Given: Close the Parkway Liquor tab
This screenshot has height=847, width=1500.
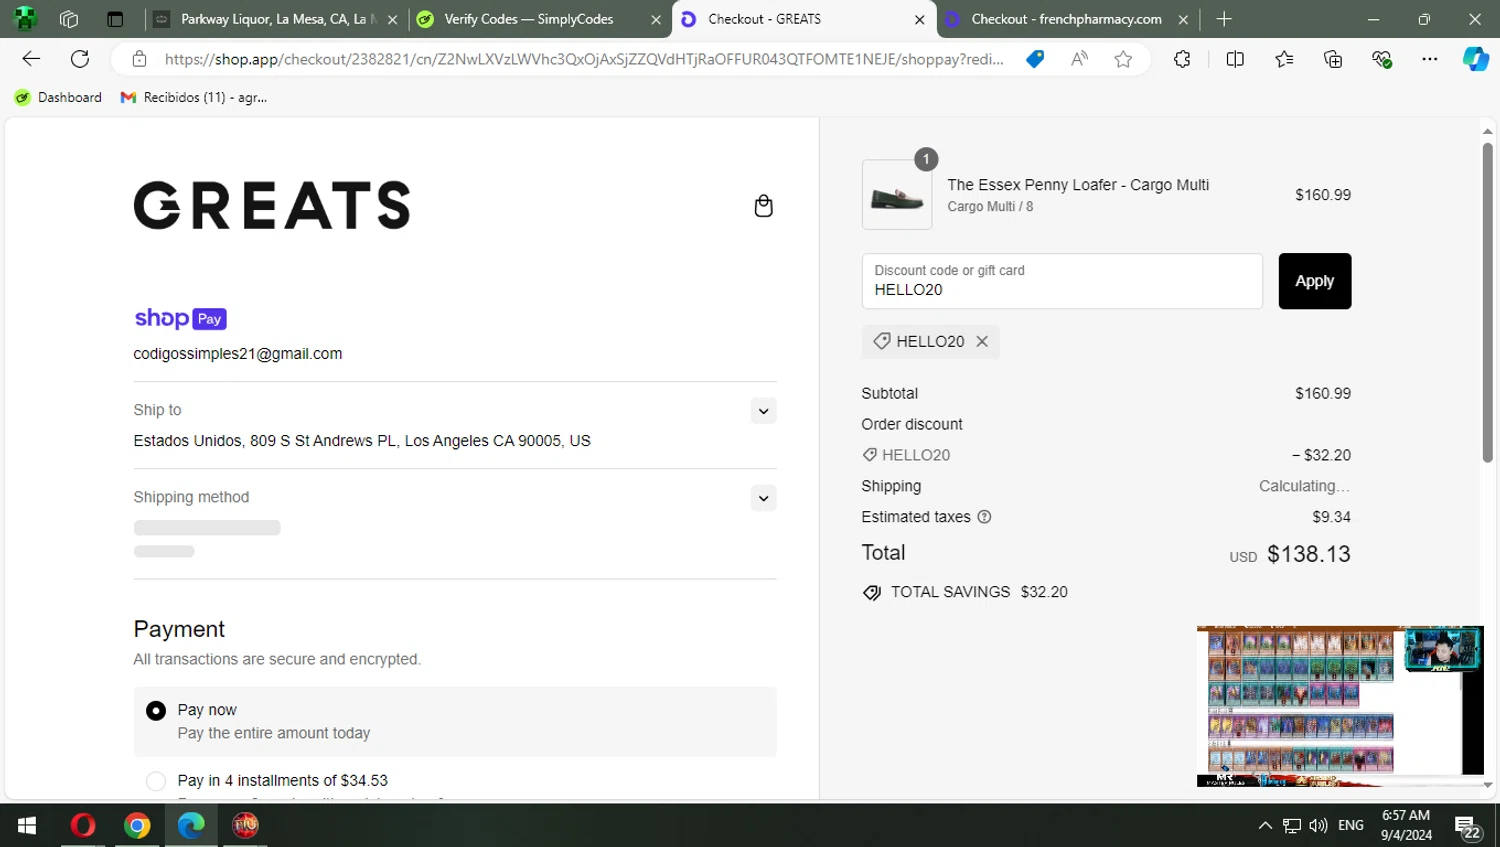Looking at the screenshot, I should (x=392, y=19).
